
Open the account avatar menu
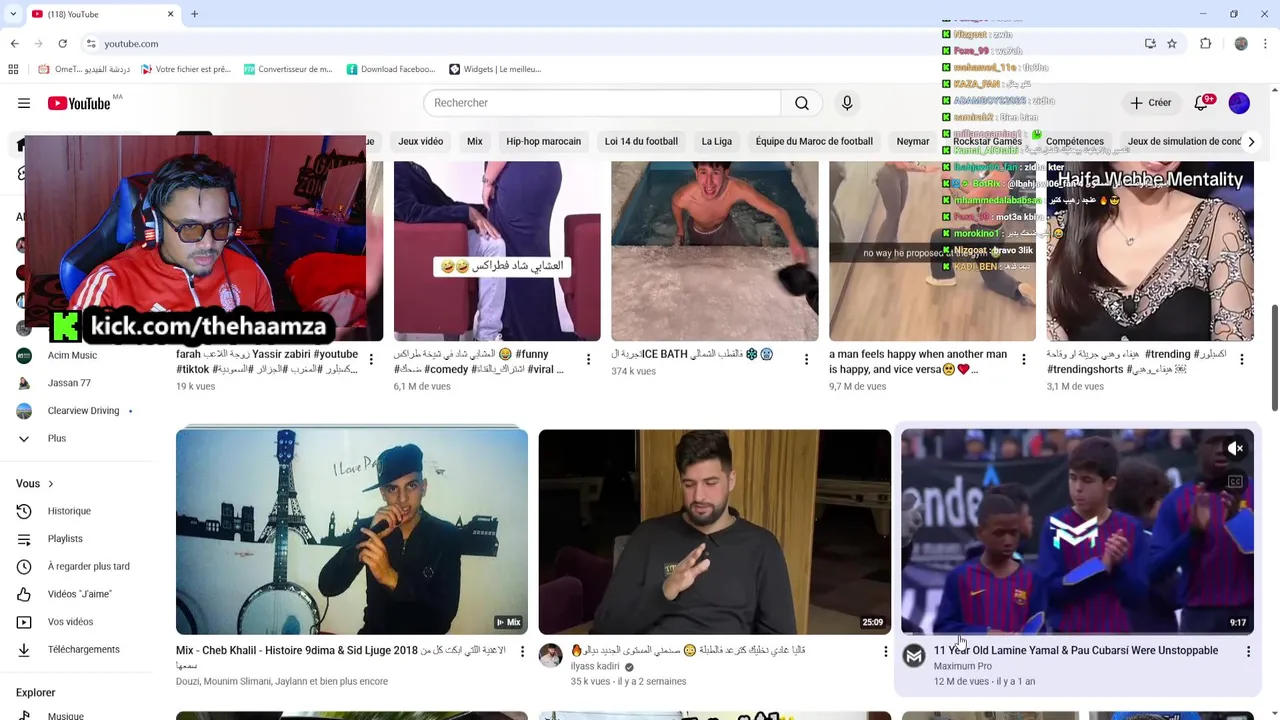point(1239,103)
